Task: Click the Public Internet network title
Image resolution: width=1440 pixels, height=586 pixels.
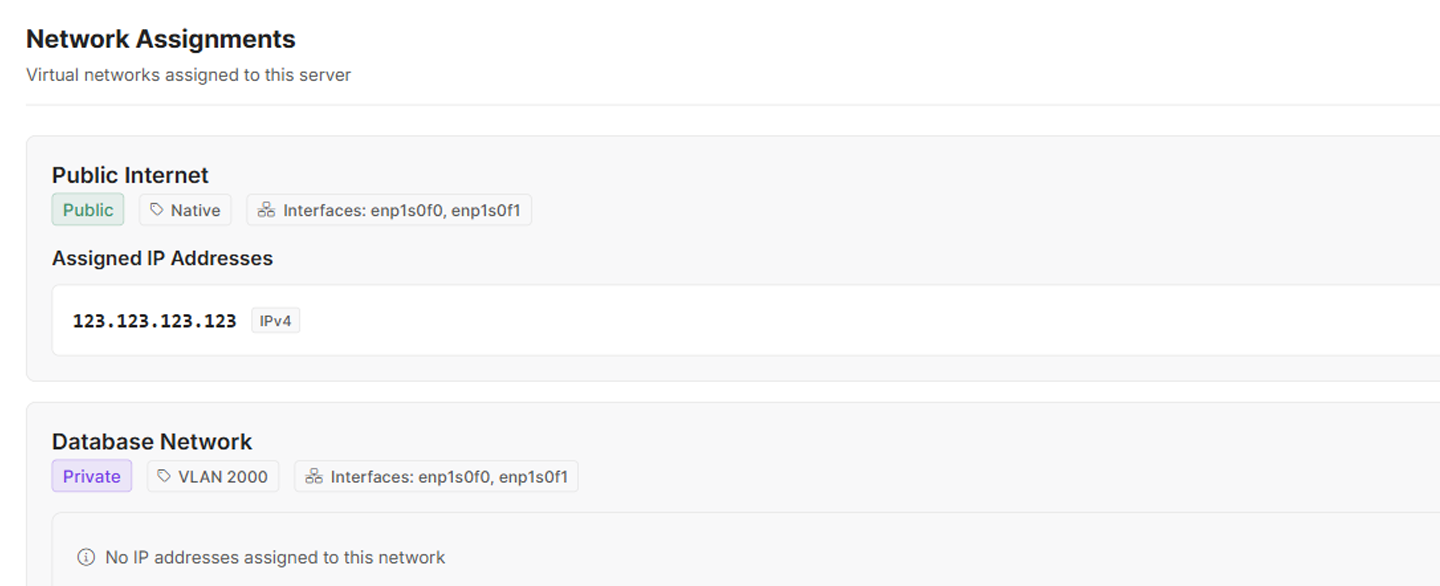Action: 130,175
